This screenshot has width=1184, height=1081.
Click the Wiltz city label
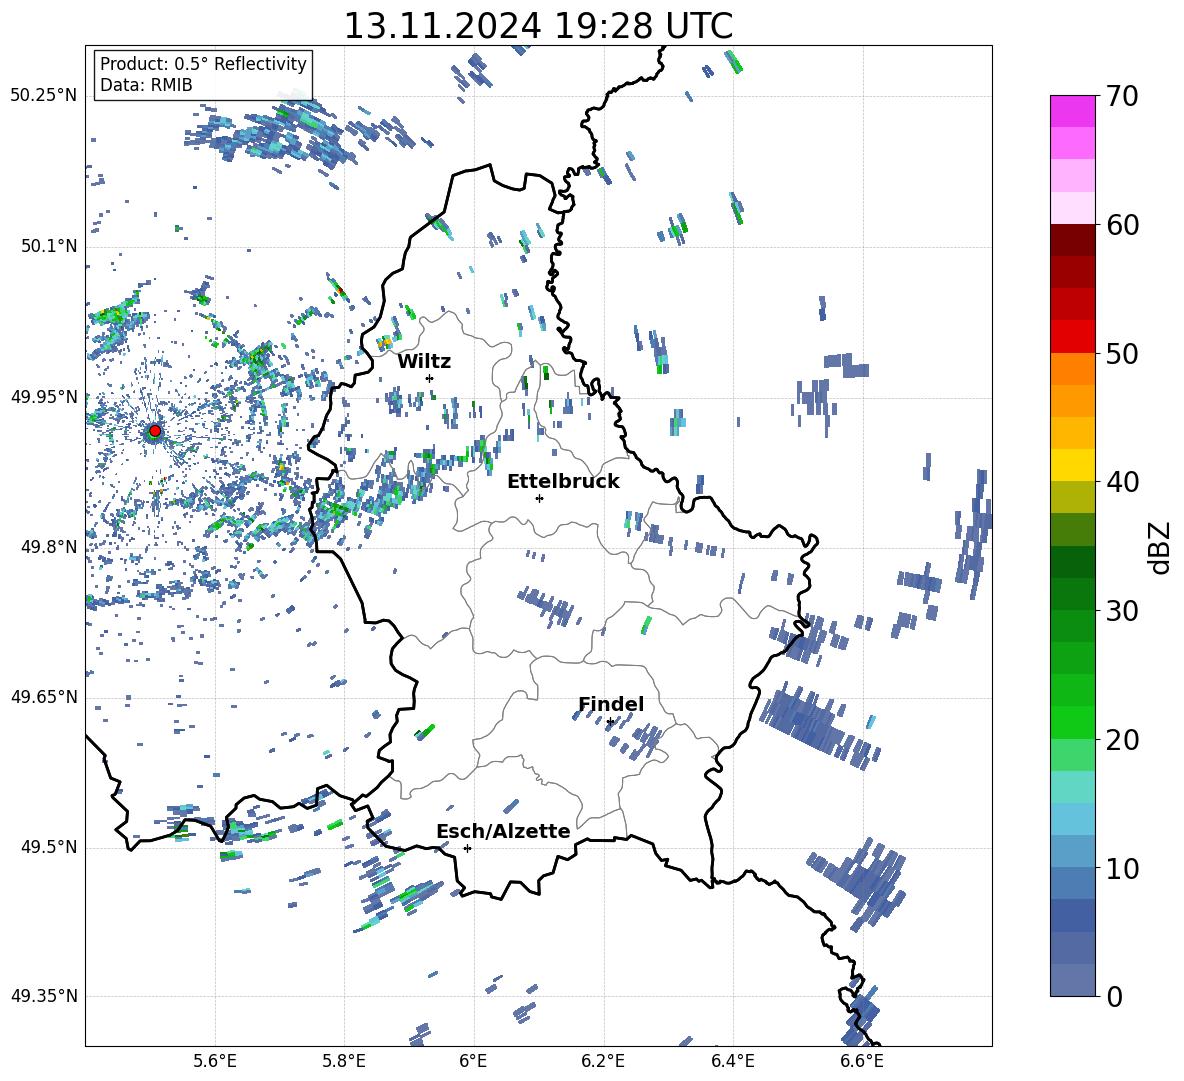tap(424, 362)
